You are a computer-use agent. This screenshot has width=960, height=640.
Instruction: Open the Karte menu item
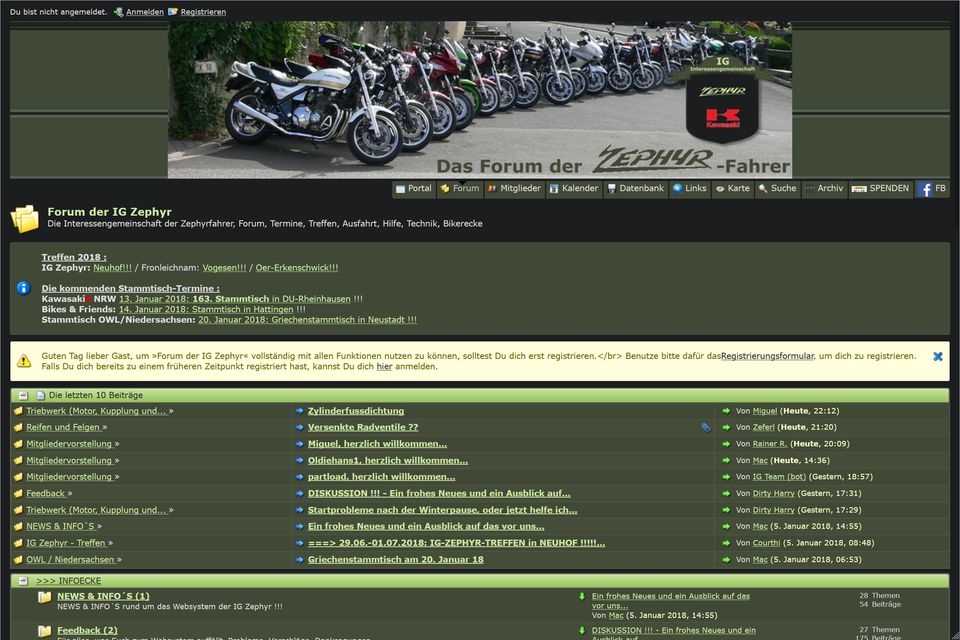pyautogui.click(x=733, y=189)
